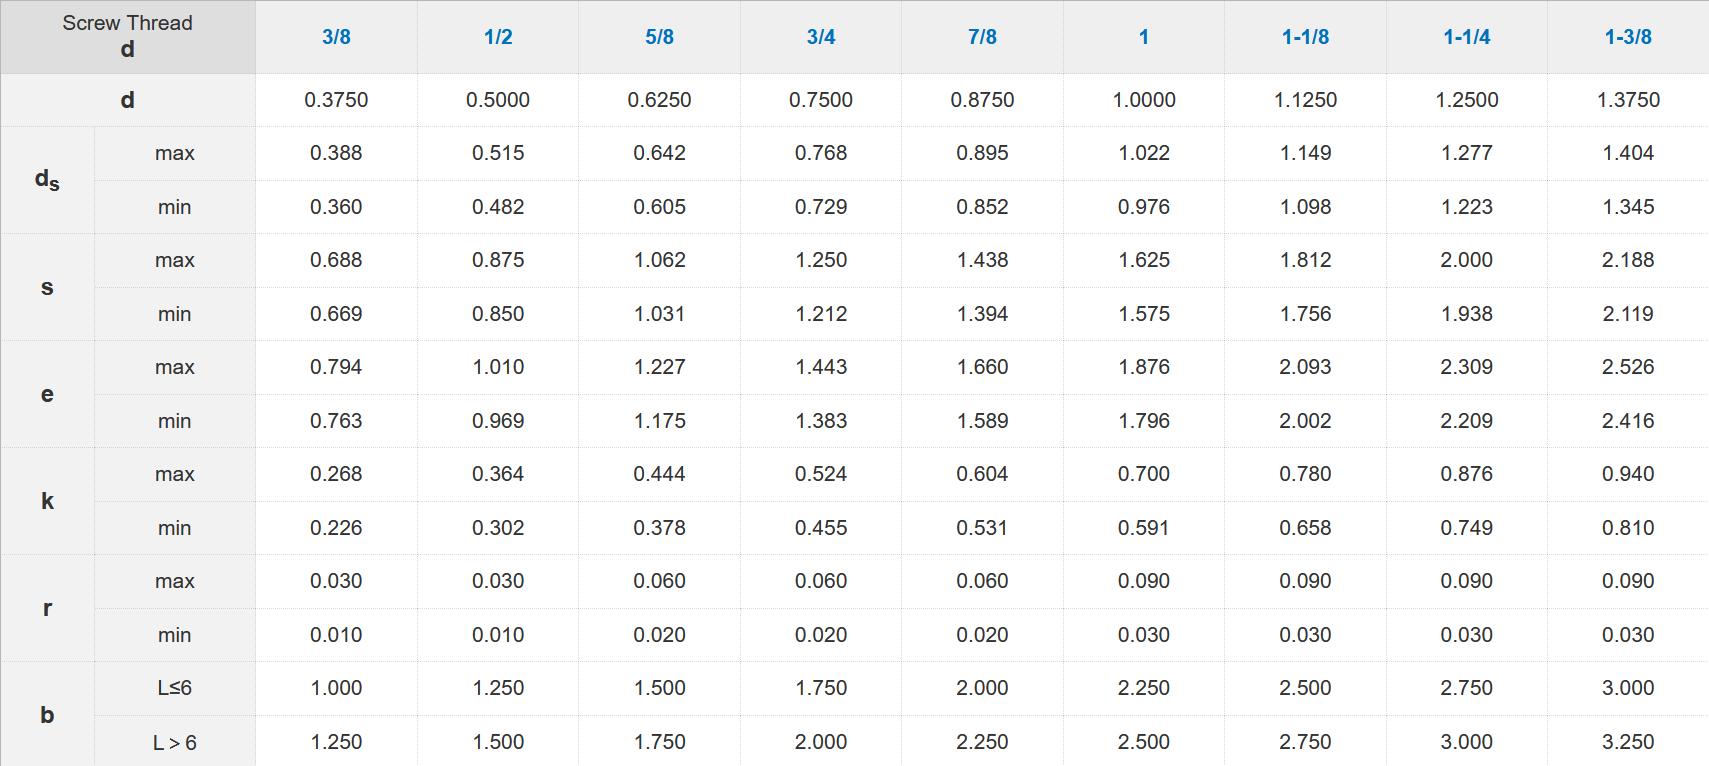This screenshot has height=766, width=1709.
Task: Open the 1/2 screw thread link
Action: (x=498, y=37)
